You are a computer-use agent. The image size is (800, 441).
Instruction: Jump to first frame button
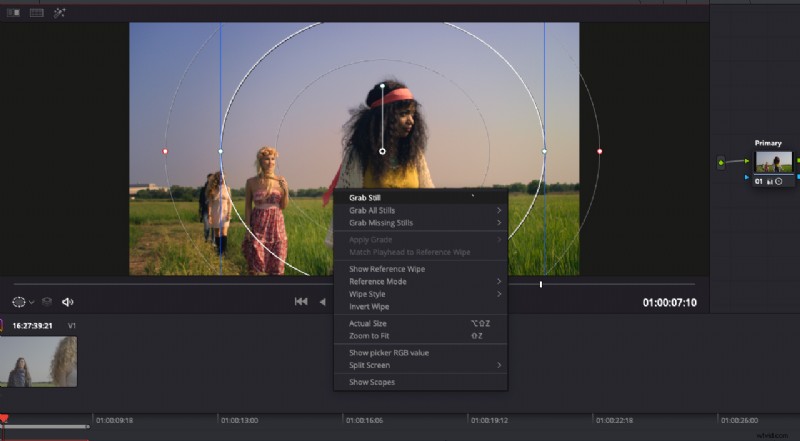pos(301,302)
